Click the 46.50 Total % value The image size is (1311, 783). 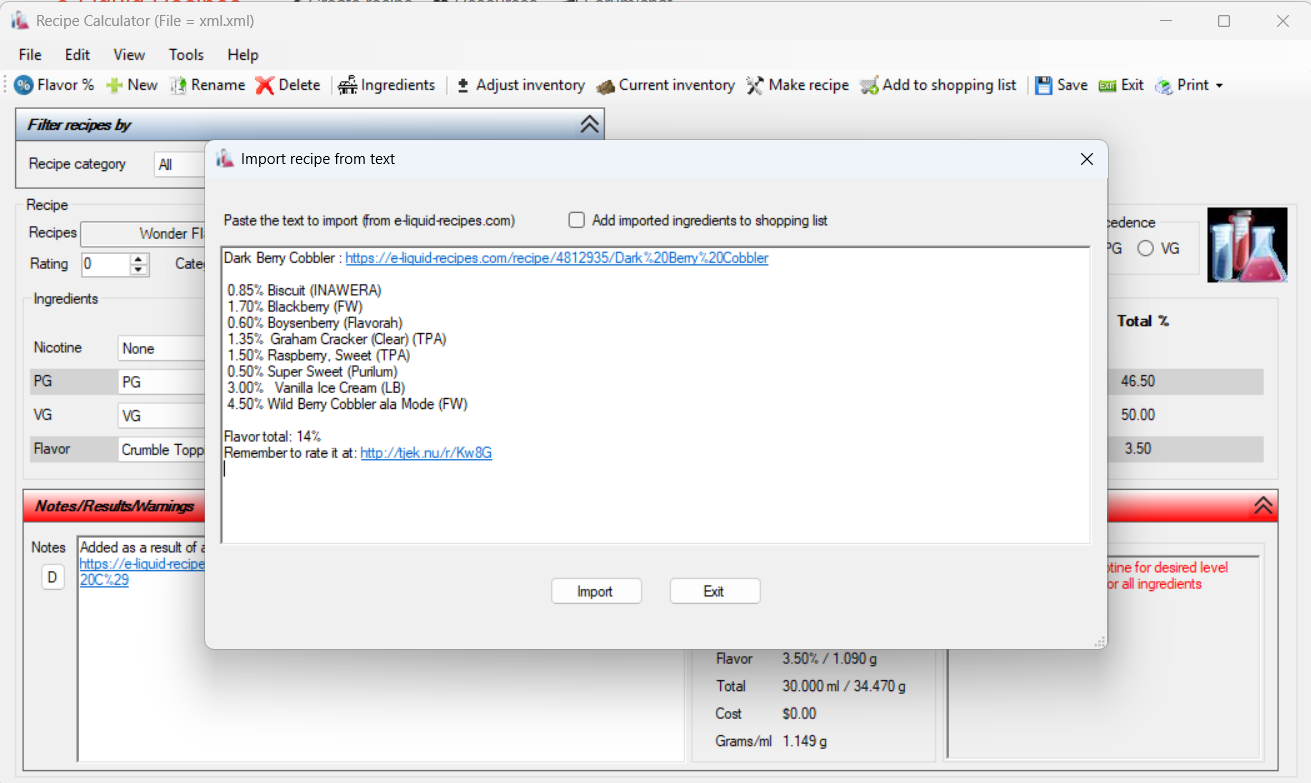pos(1138,381)
